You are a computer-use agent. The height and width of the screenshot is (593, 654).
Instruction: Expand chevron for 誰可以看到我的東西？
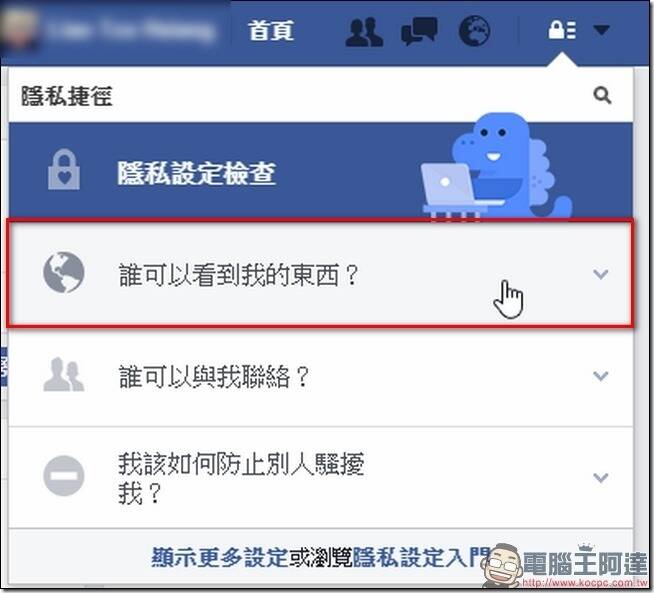pyautogui.click(x=600, y=274)
